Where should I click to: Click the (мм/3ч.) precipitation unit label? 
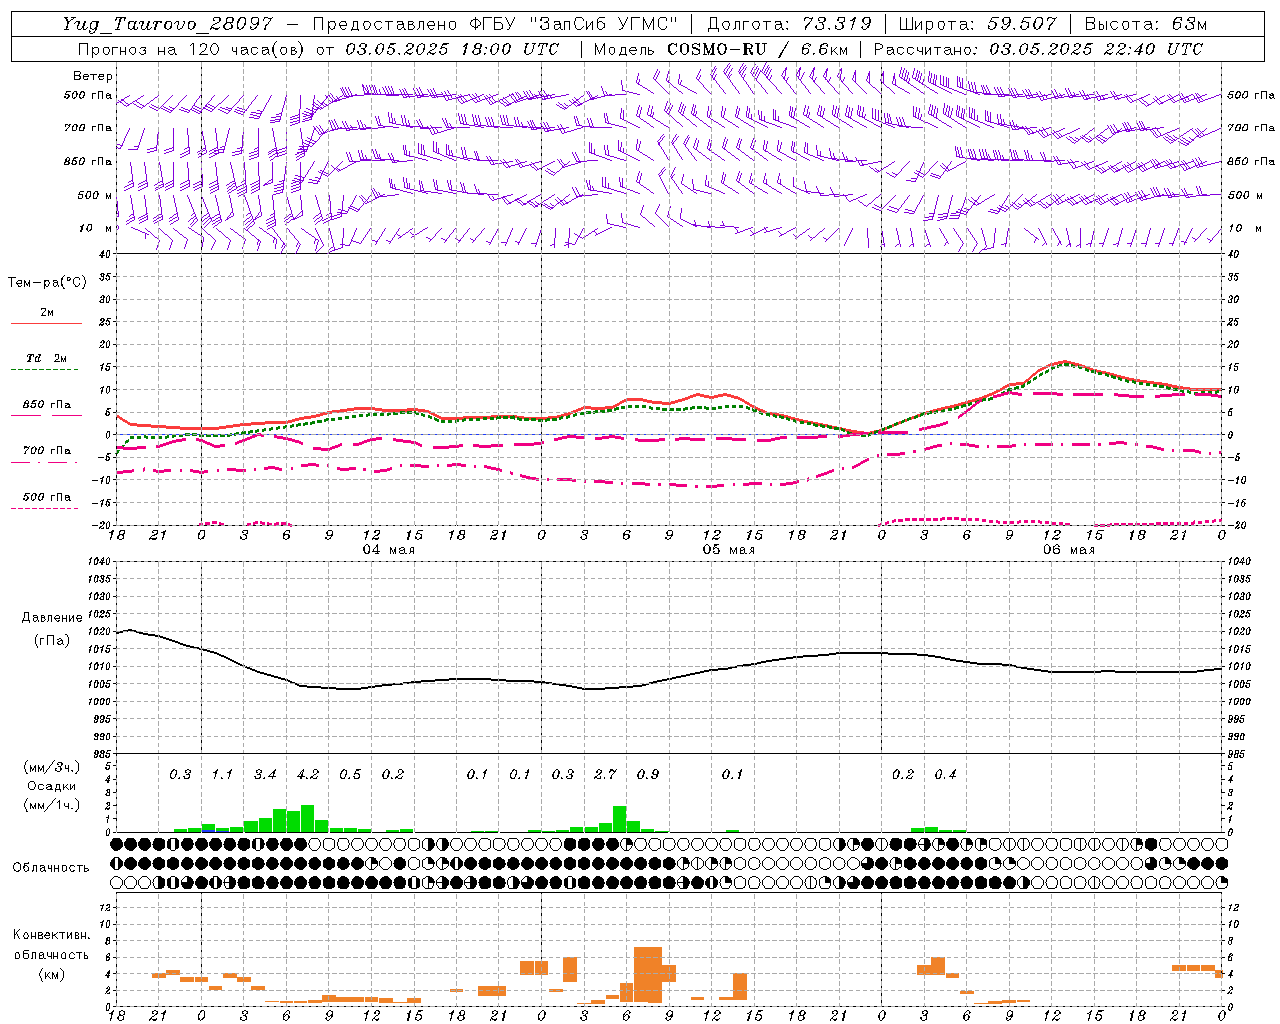click(x=52, y=767)
